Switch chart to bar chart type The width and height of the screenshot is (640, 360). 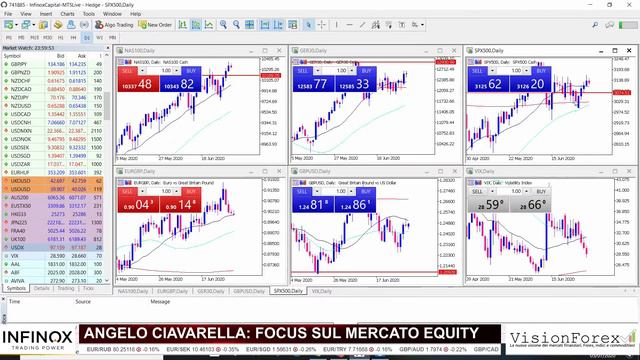183,25
